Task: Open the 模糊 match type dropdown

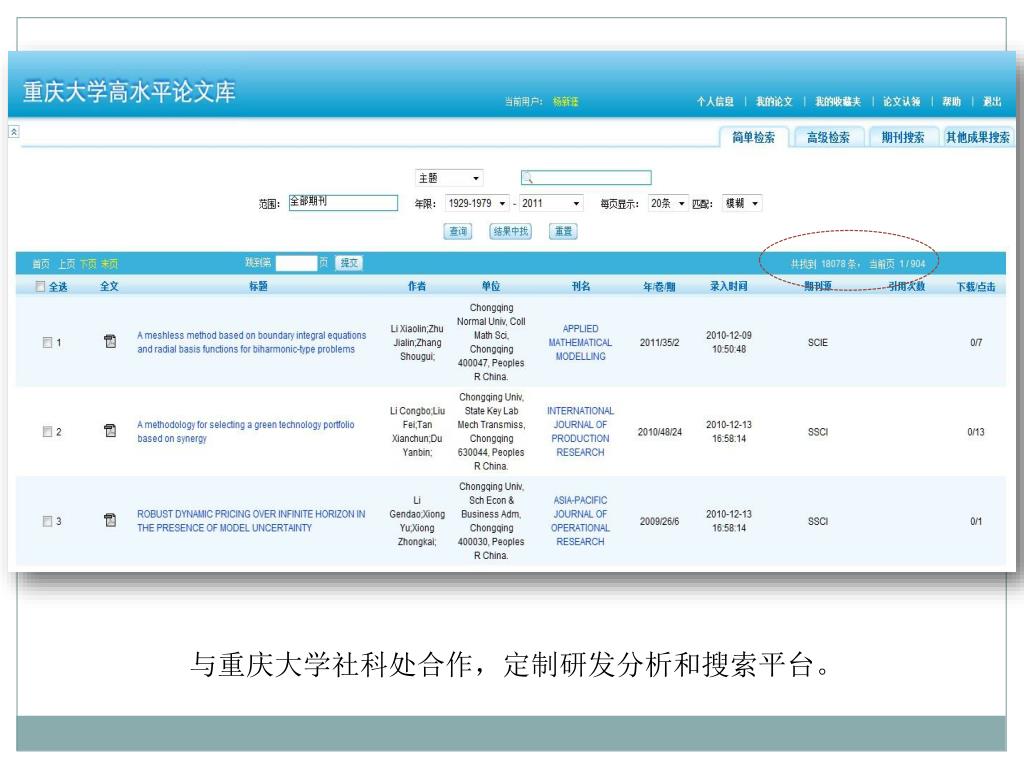Action: click(x=743, y=203)
